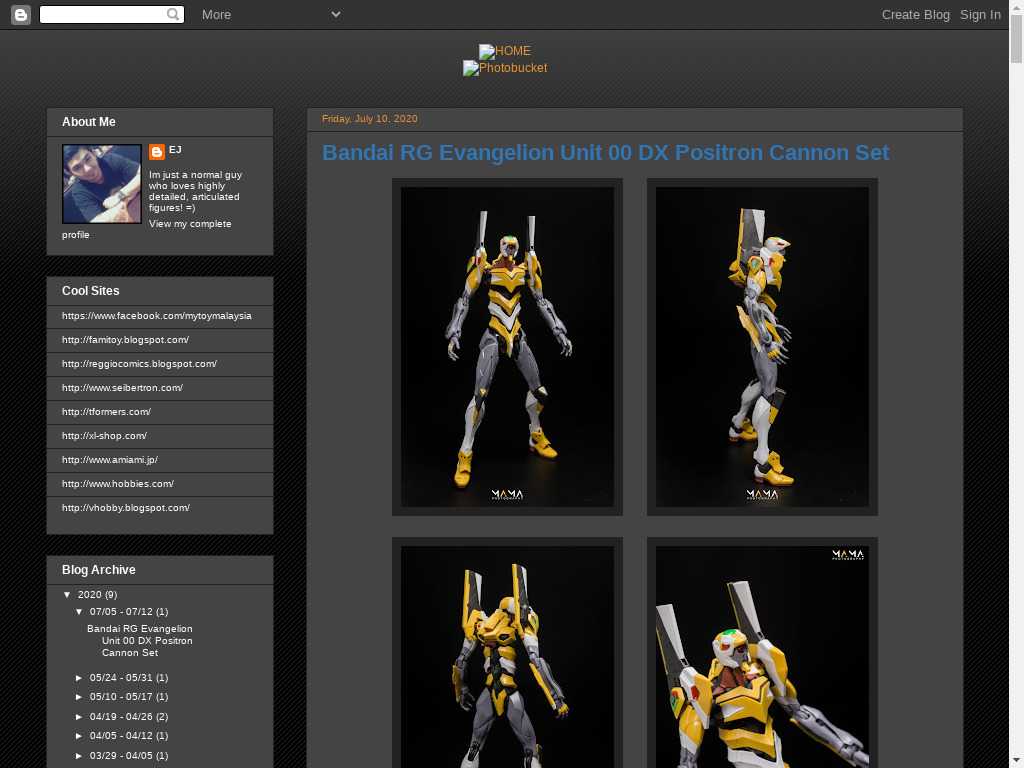The height and width of the screenshot is (768, 1024).
Task: Open archive post Bandai RG Evangelion Unit 00
Action: click(x=140, y=641)
